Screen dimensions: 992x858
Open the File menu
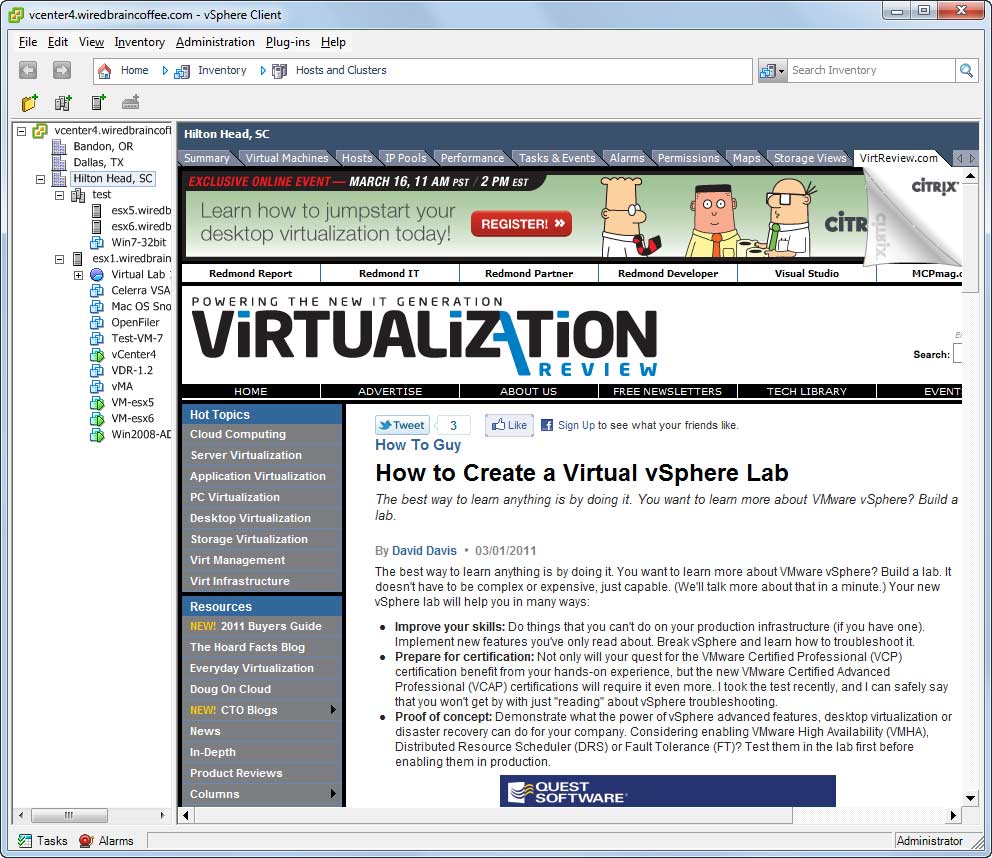28,42
